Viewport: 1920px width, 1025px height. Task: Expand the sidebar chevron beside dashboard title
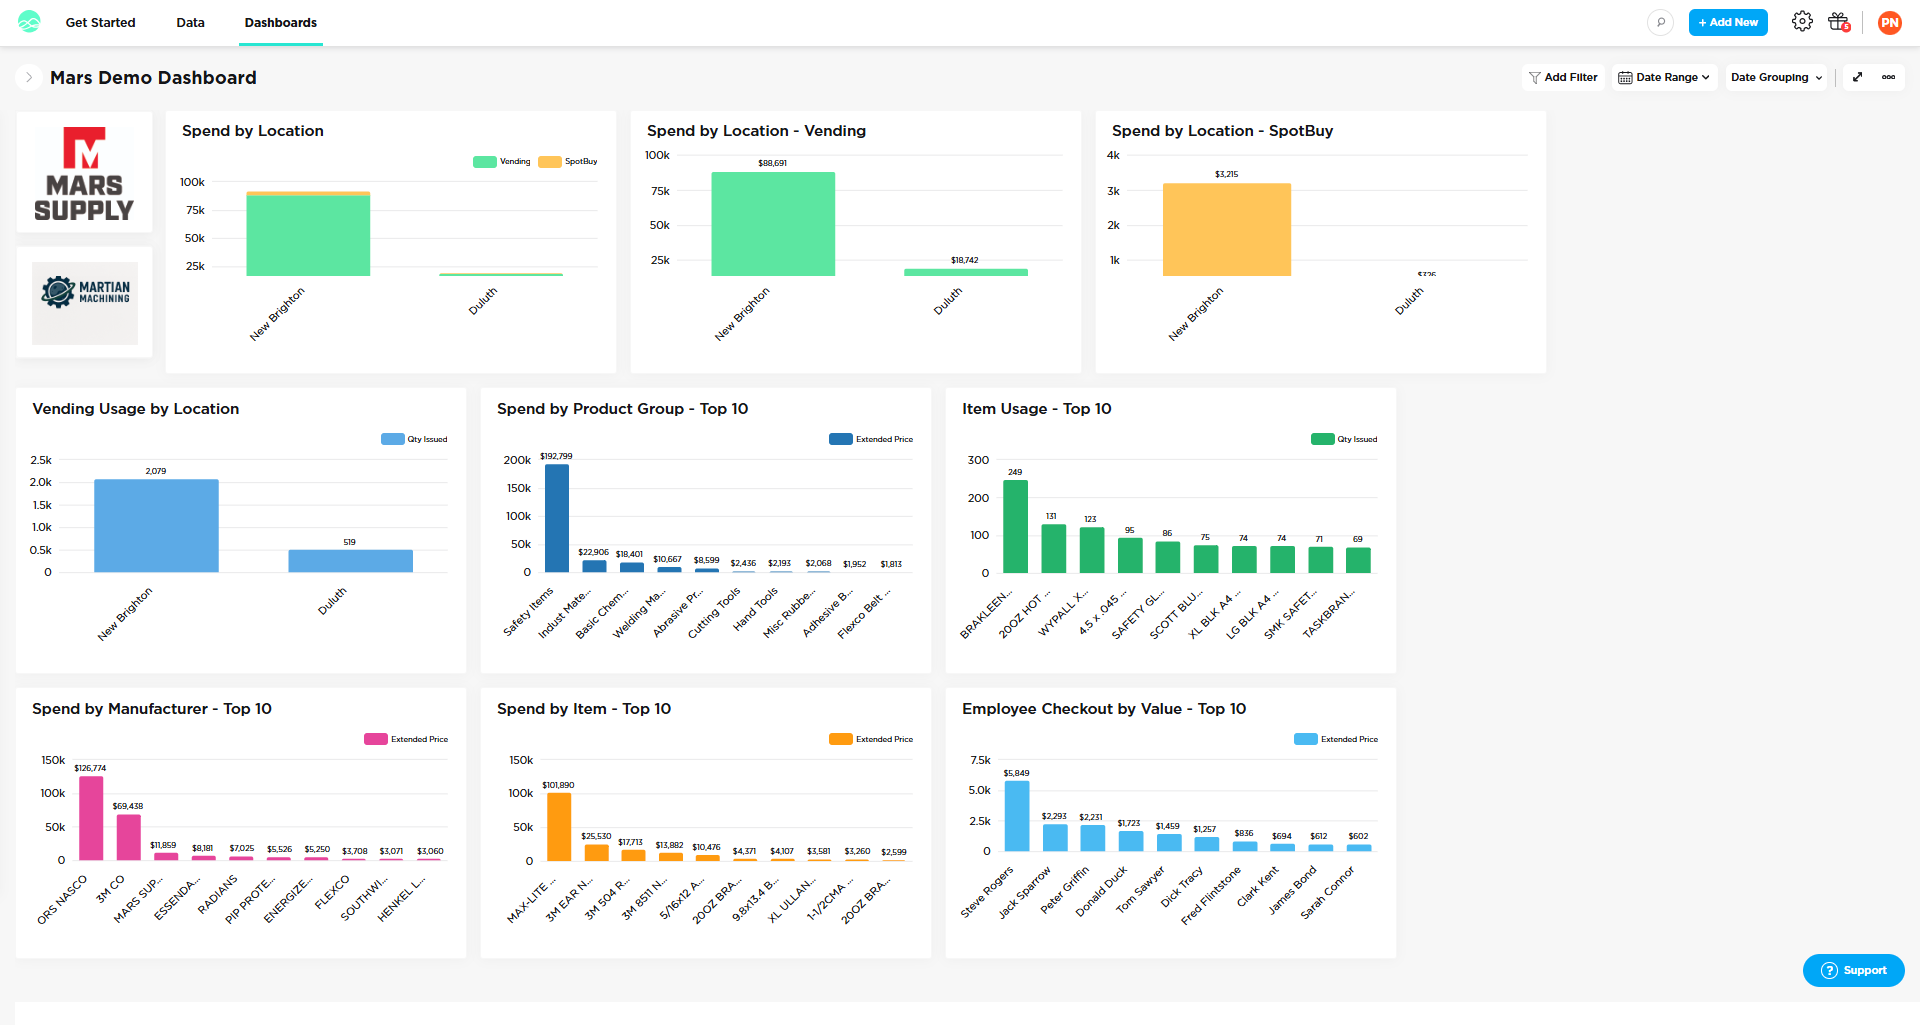pos(29,77)
